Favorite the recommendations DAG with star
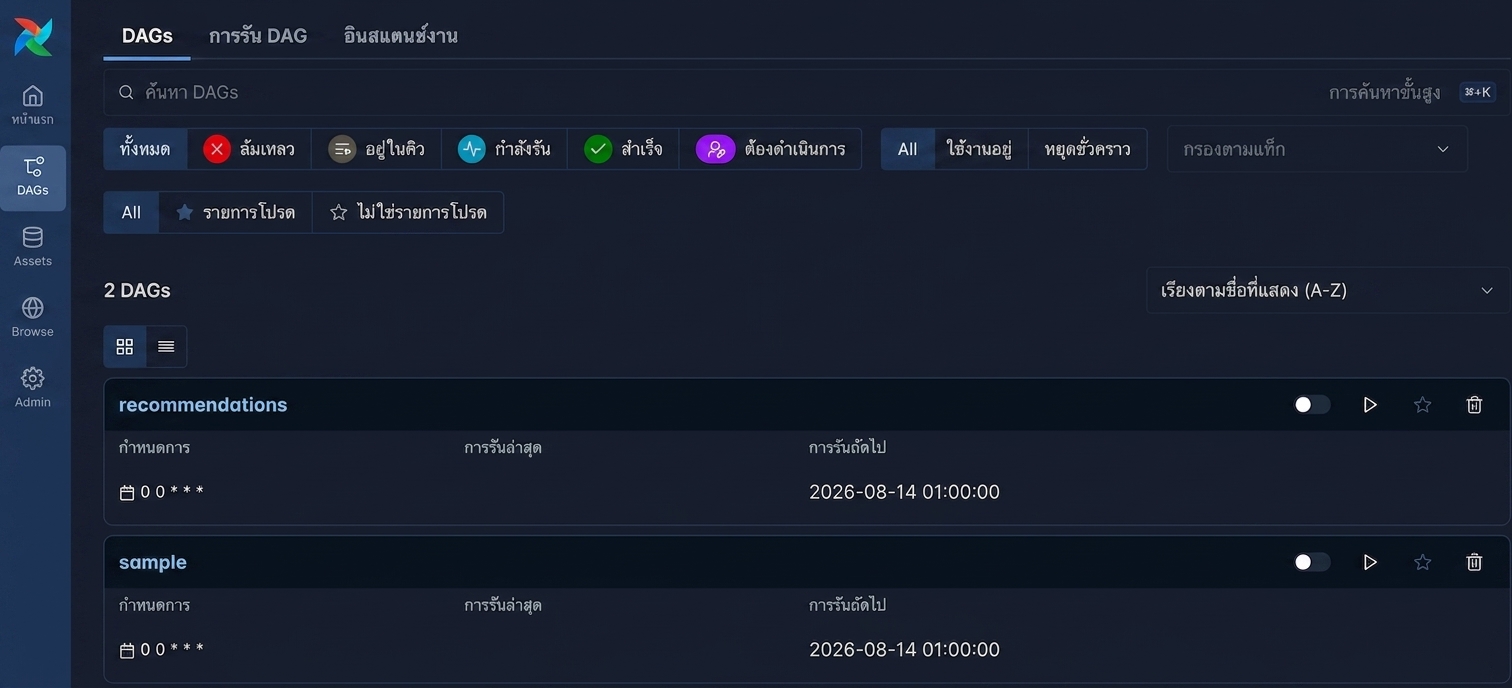This screenshot has height=688, width=1512. [1422, 404]
